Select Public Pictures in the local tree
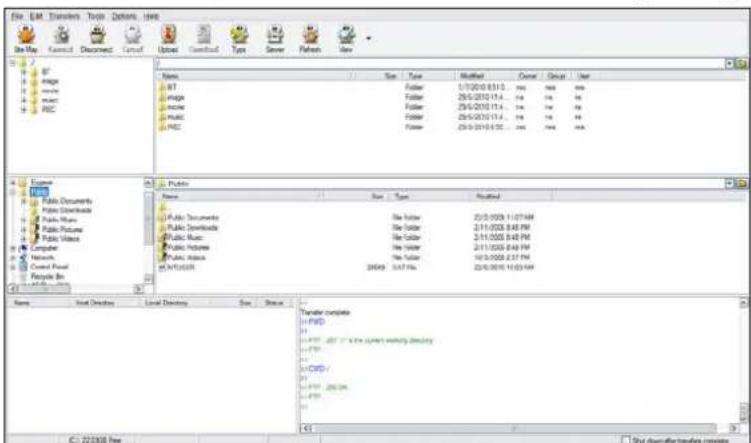The image size is (751, 443). 62,229
